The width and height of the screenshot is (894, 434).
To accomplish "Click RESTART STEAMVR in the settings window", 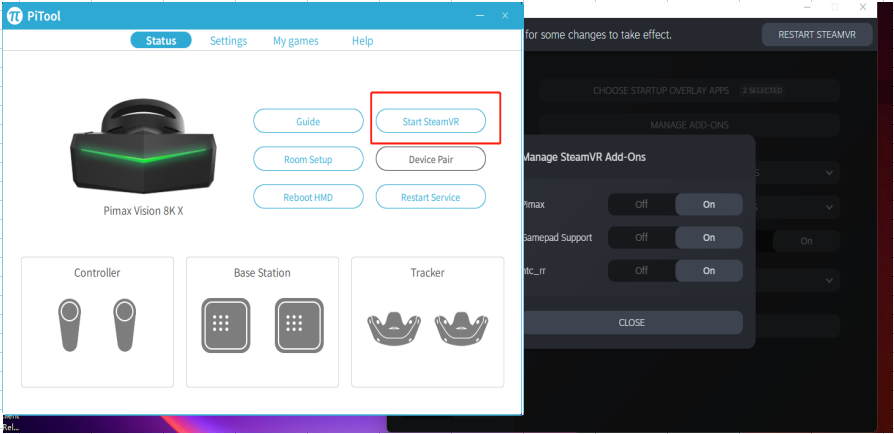I will [x=817, y=35].
